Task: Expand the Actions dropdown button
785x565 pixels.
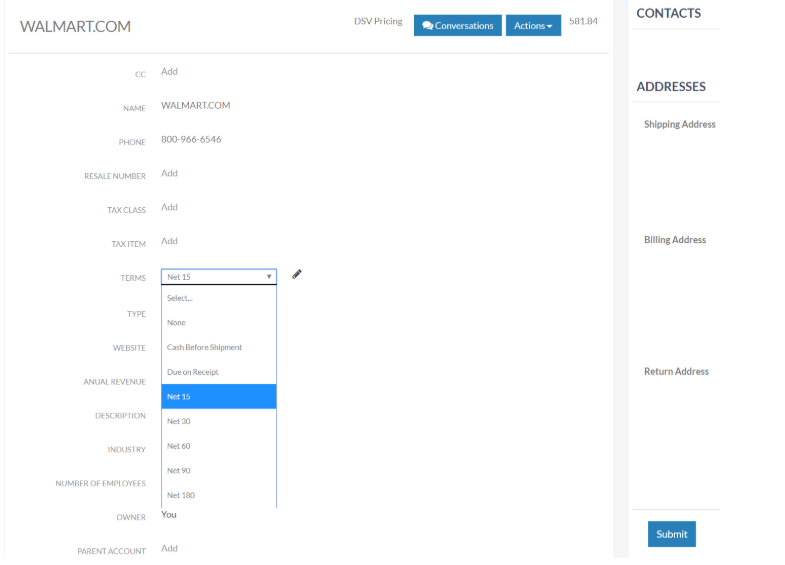Action: coord(533,26)
